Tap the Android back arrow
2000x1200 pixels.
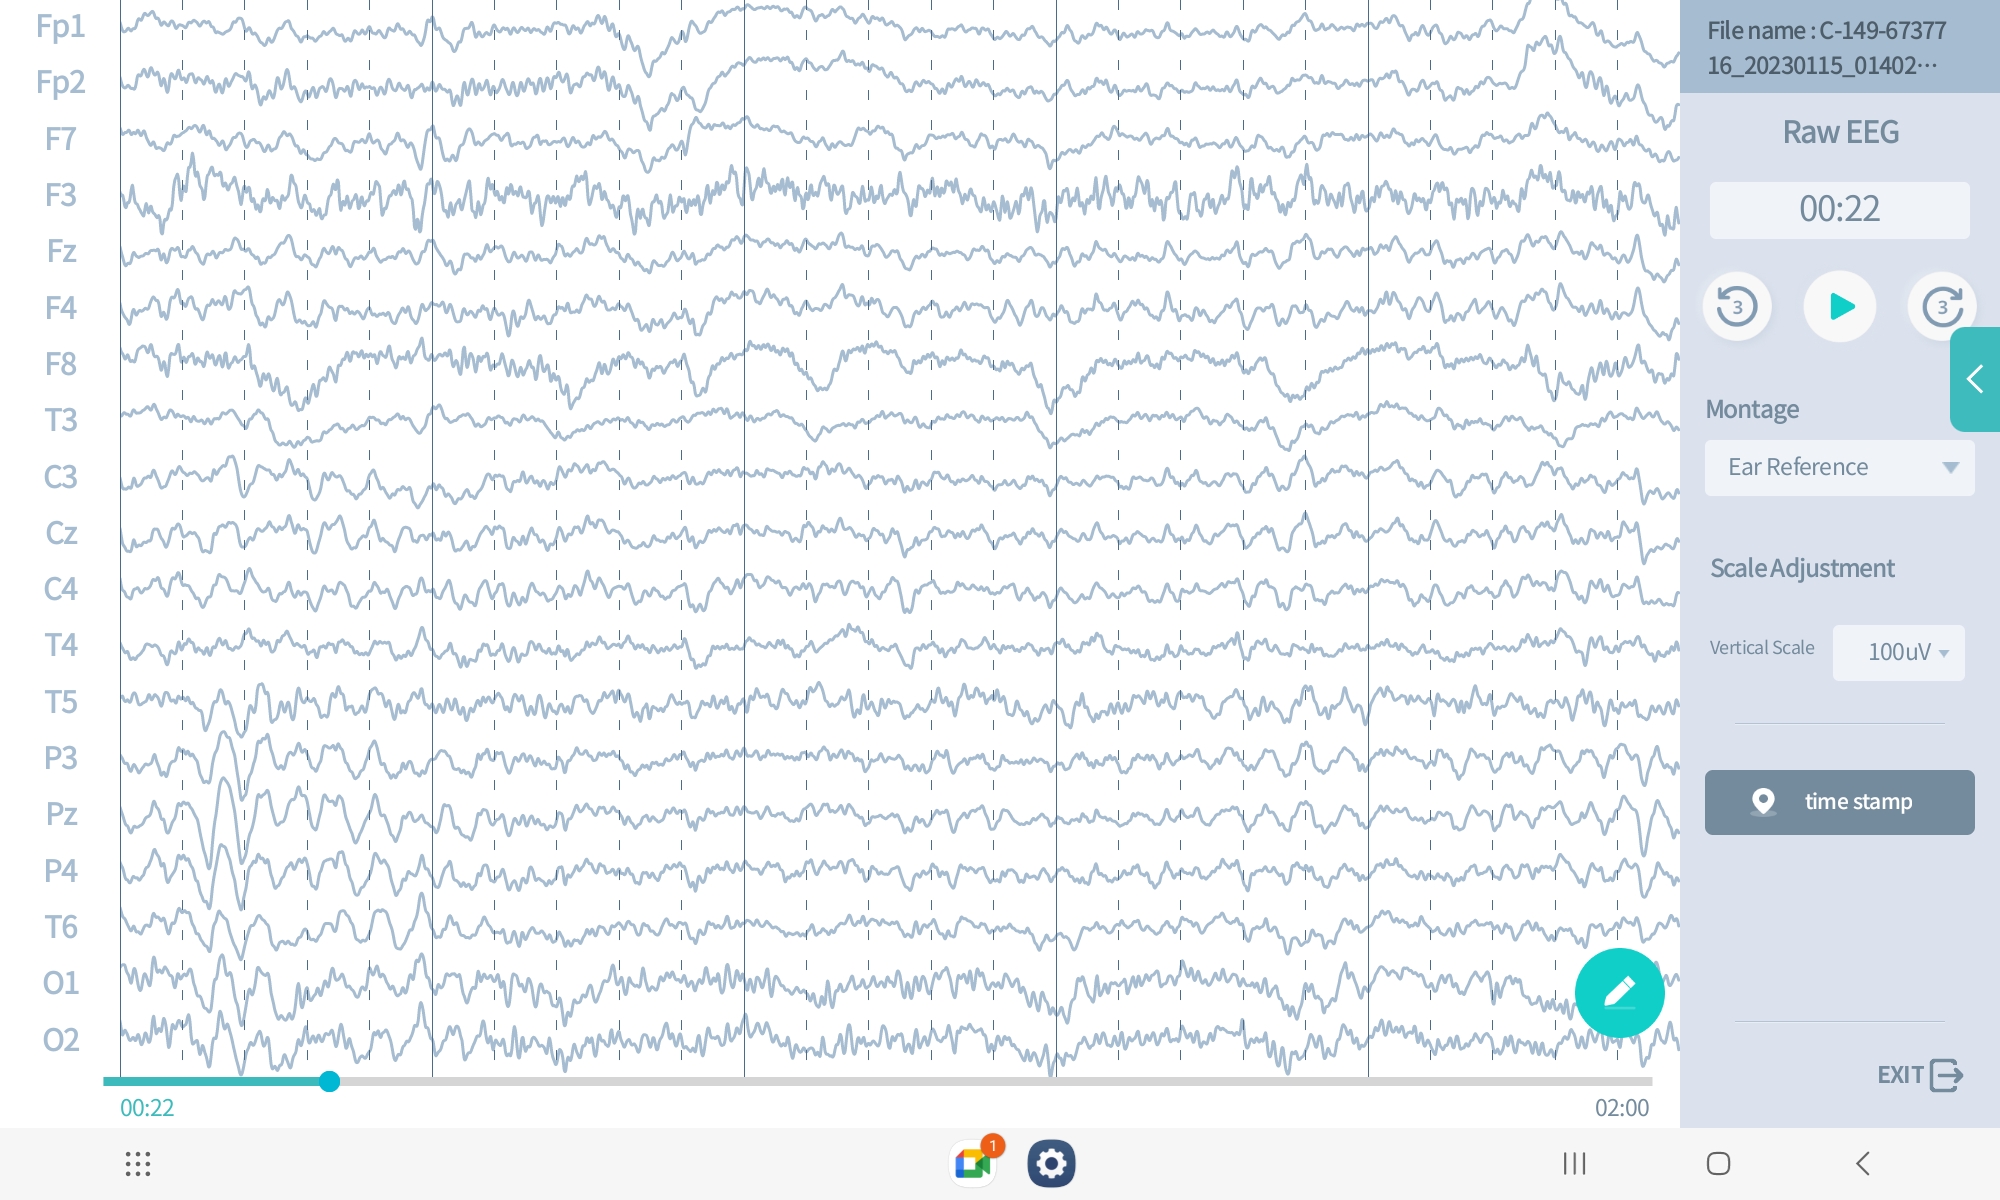coord(1862,1163)
